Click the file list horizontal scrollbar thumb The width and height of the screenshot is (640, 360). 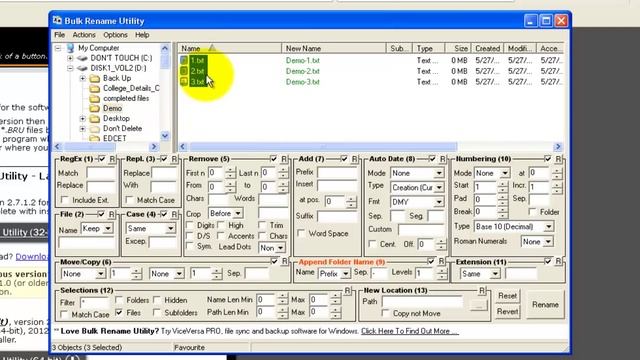point(323,147)
